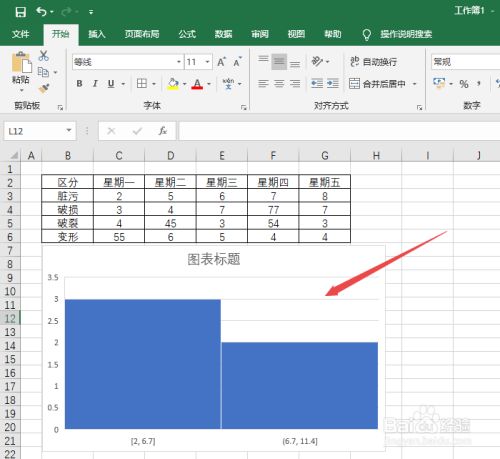The width and height of the screenshot is (500, 459).
Task: Click the Cut scissors icon
Action: click(43, 56)
